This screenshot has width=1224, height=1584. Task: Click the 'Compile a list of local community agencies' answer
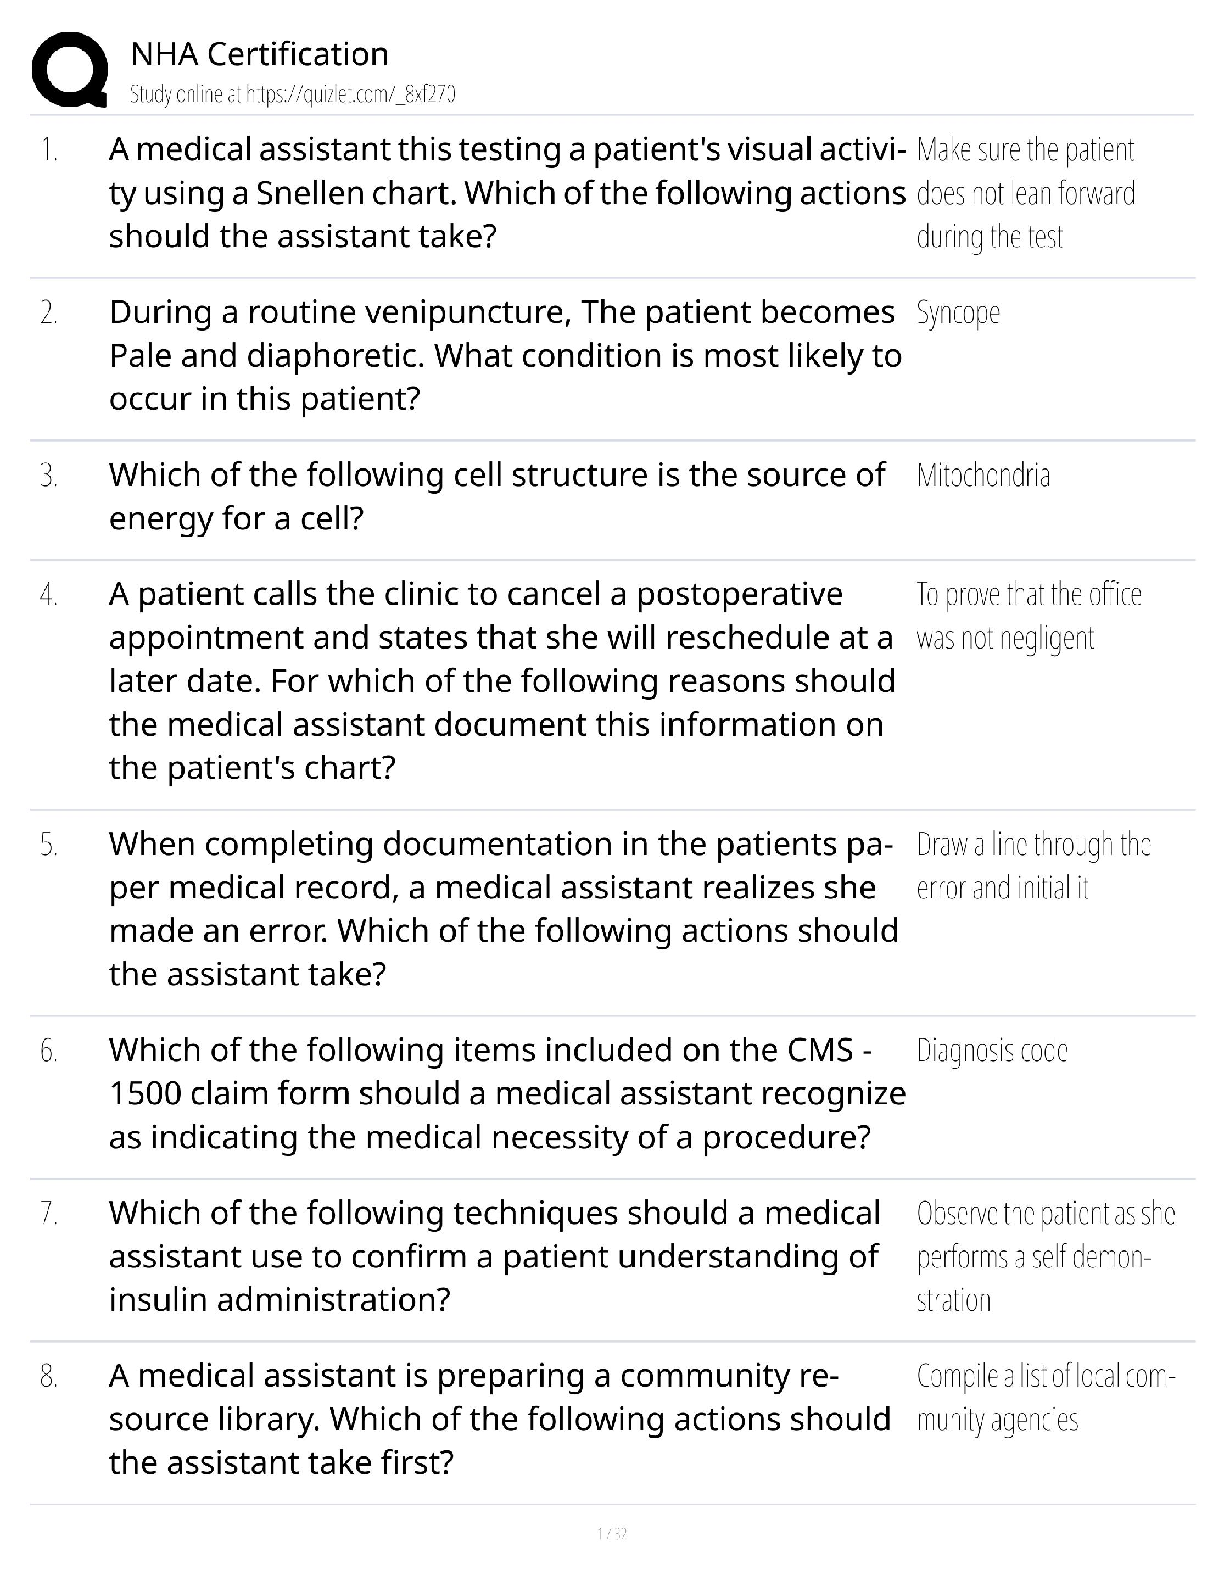pos(1045,1398)
